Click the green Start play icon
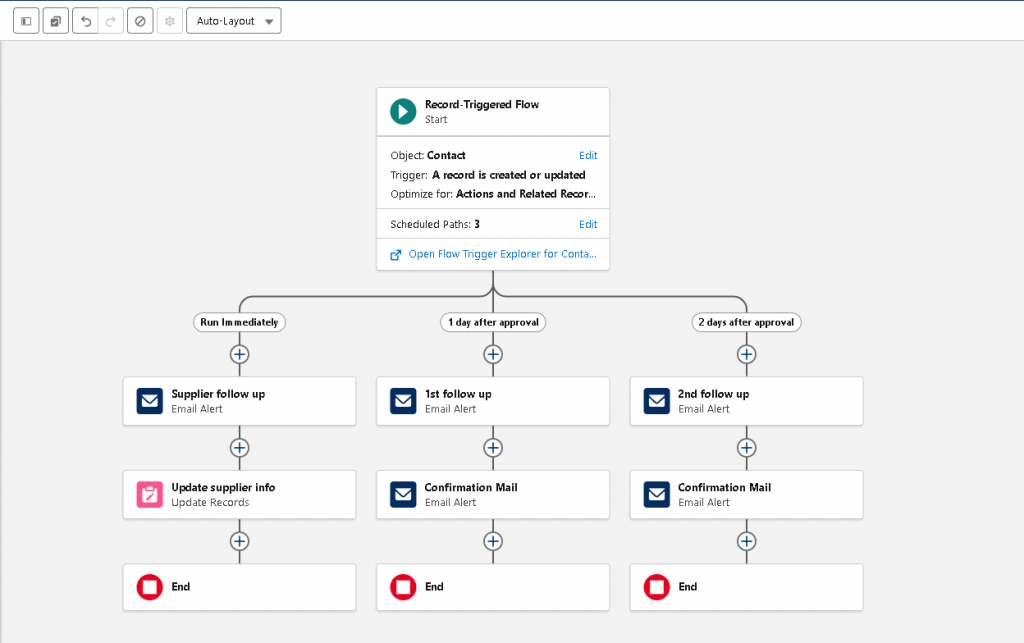Image resolution: width=1024 pixels, height=643 pixels. (x=403, y=111)
